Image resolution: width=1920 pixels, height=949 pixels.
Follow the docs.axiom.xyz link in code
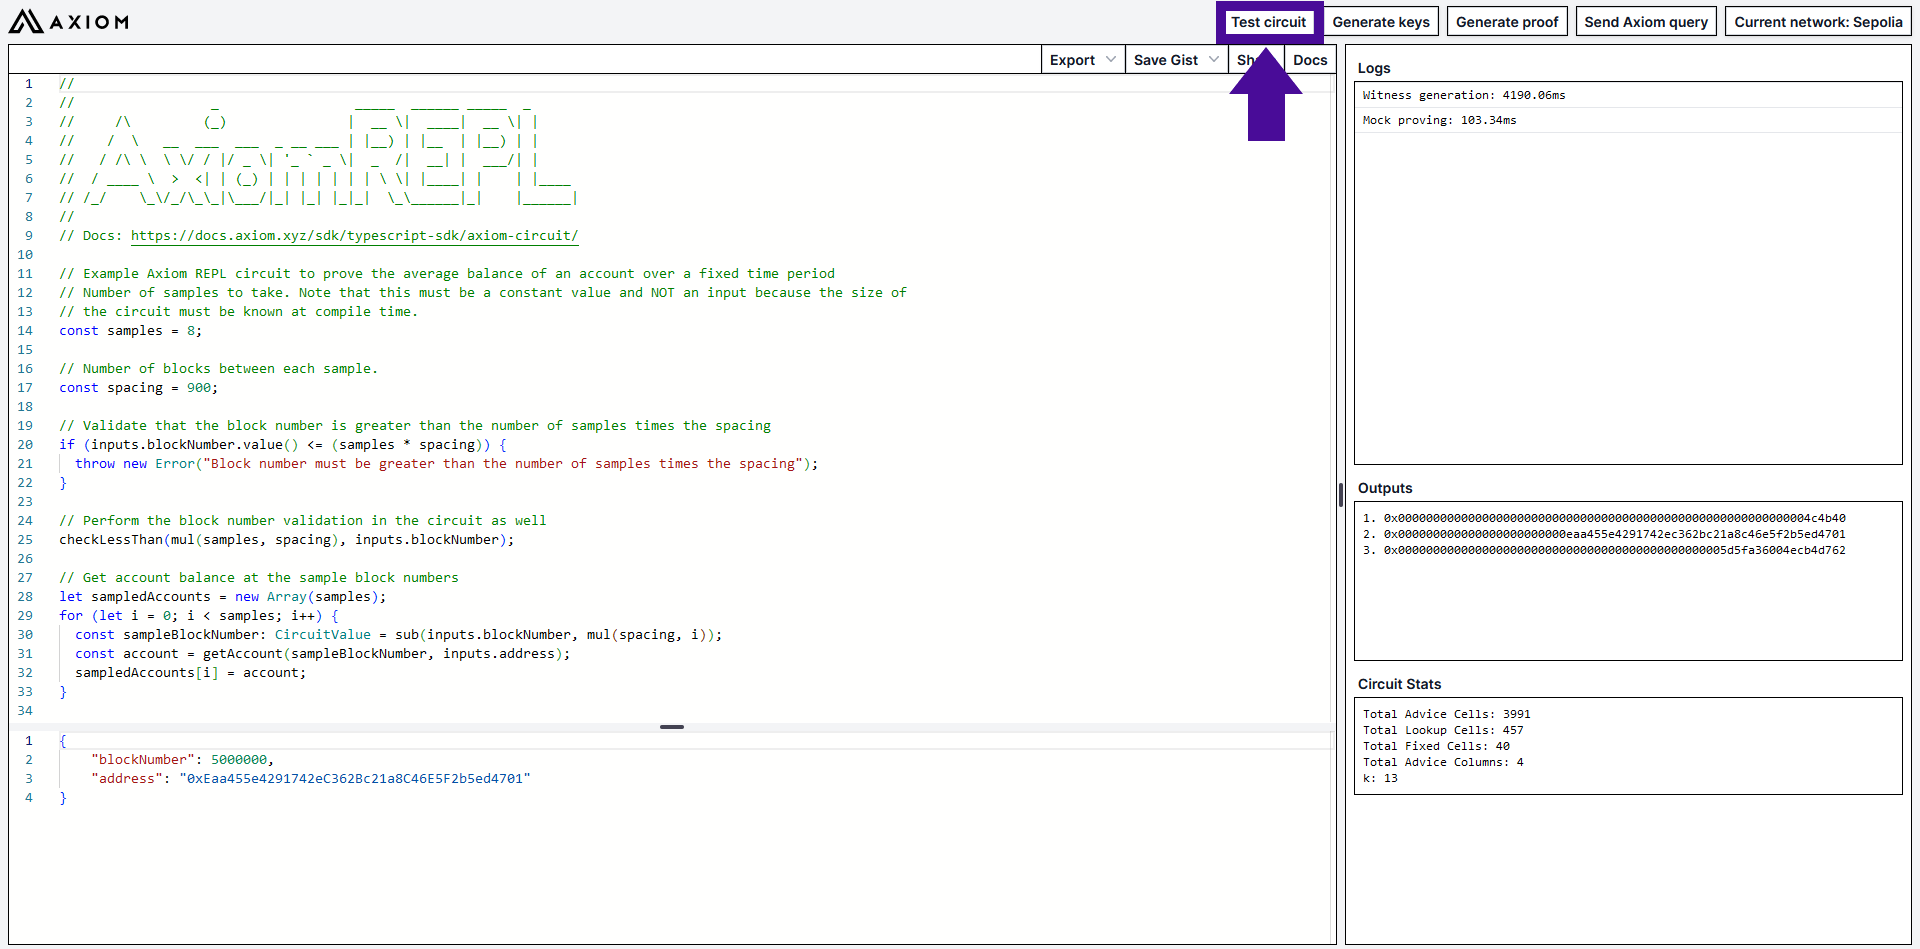(354, 236)
